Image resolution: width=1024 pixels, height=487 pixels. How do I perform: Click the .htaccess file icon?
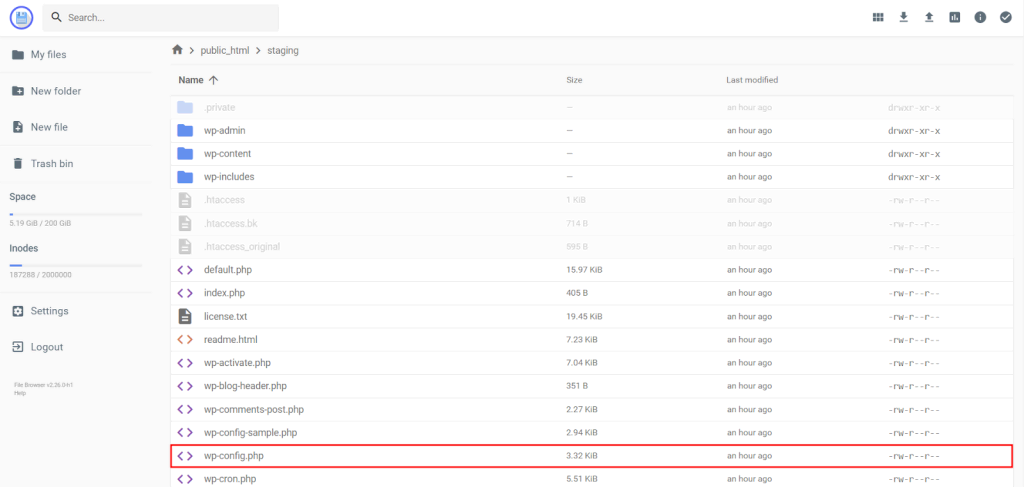pyautogui.click(x=185, y=200)
